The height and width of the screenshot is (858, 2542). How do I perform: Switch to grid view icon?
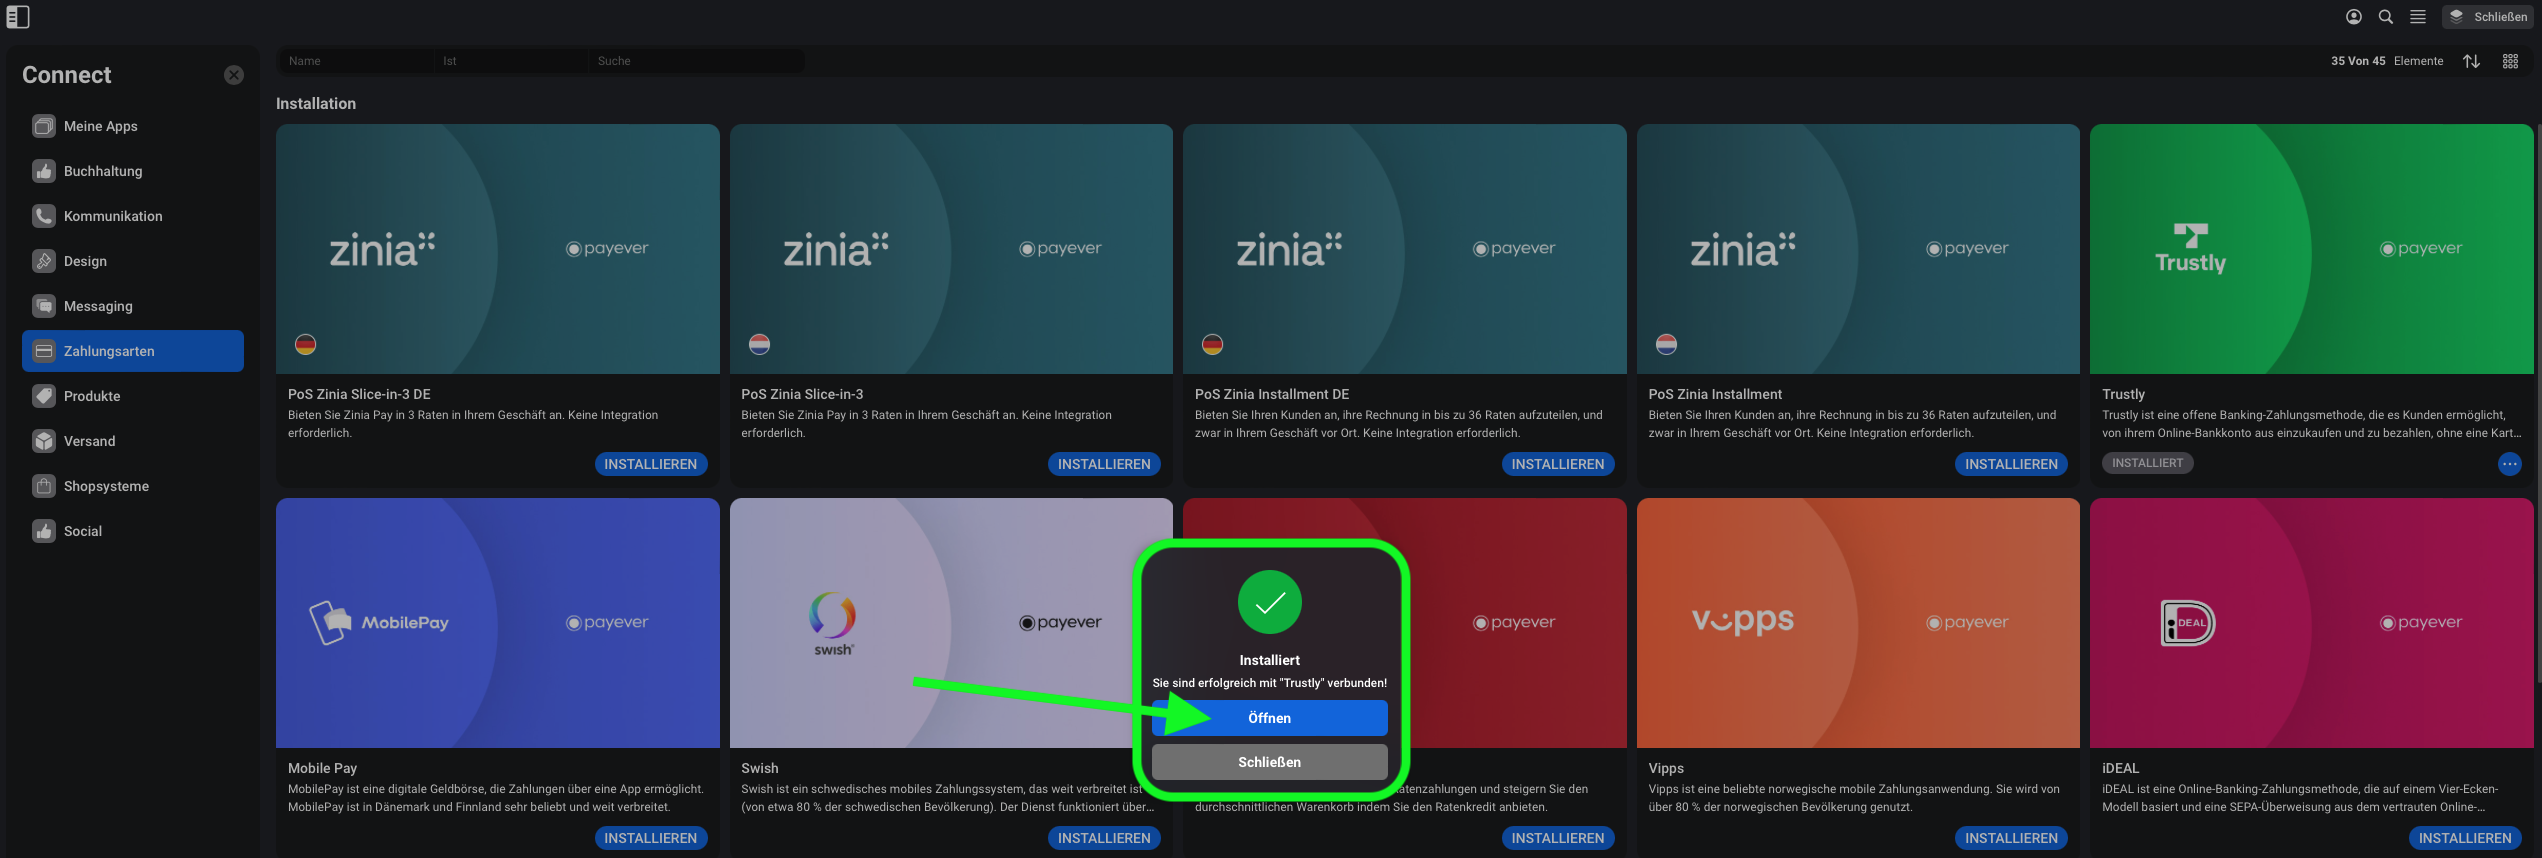pos(2510,61)
